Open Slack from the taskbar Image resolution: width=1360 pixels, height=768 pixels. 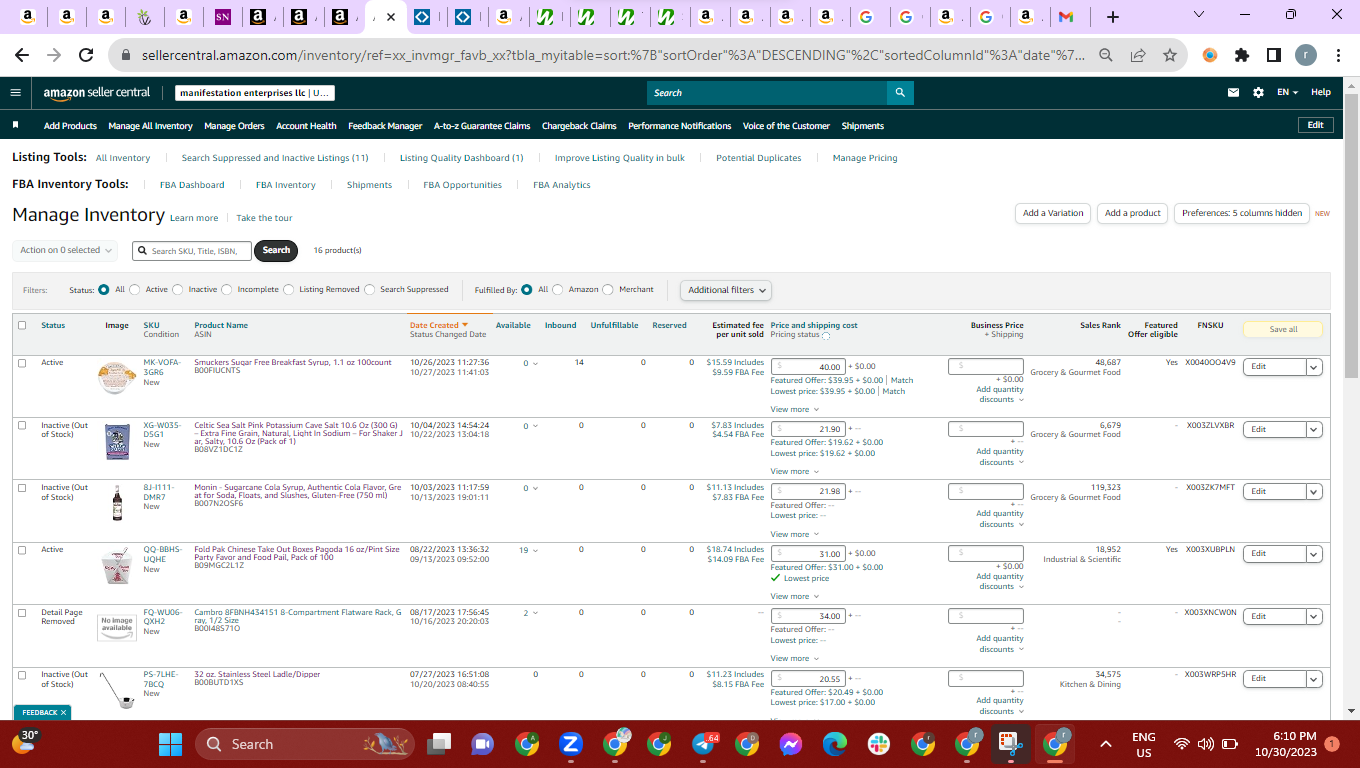point(879,744)
